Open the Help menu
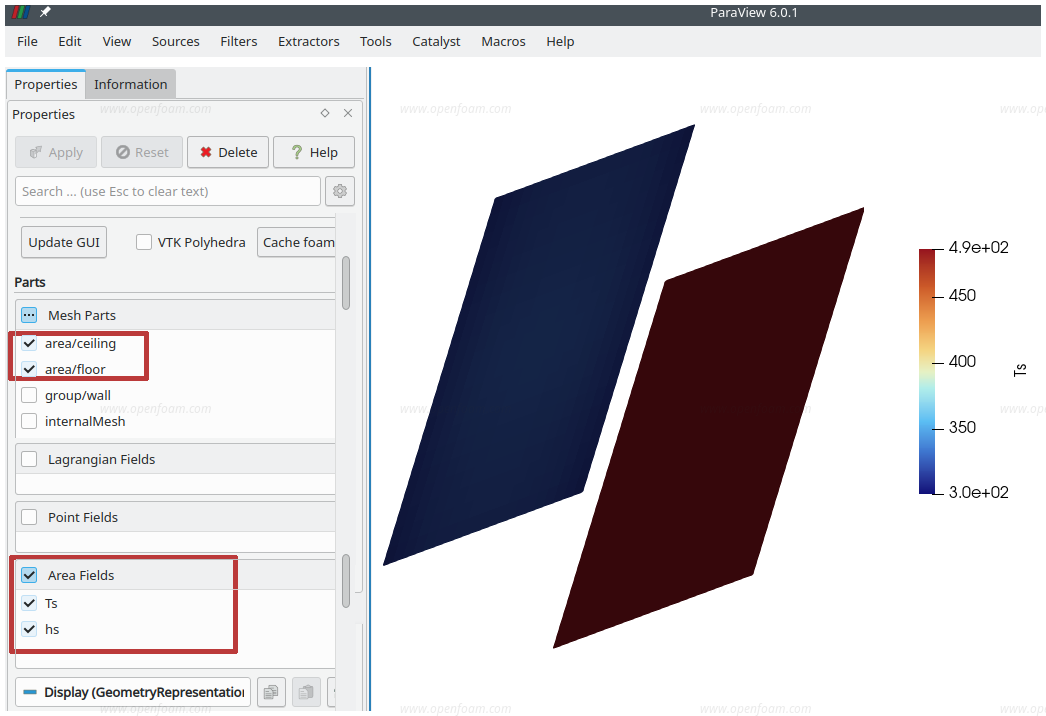This screenshot has height=716, width=1046. 560,41
